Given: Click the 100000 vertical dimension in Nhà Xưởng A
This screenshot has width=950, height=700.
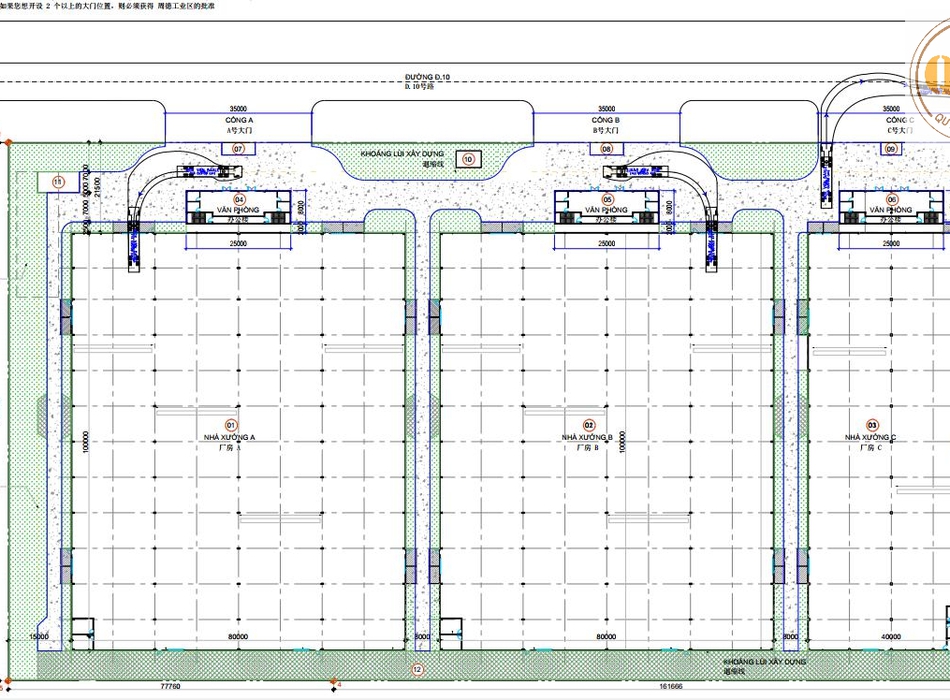Looking at the screenshot, I should pyautogui.click(x=87, y=440).
